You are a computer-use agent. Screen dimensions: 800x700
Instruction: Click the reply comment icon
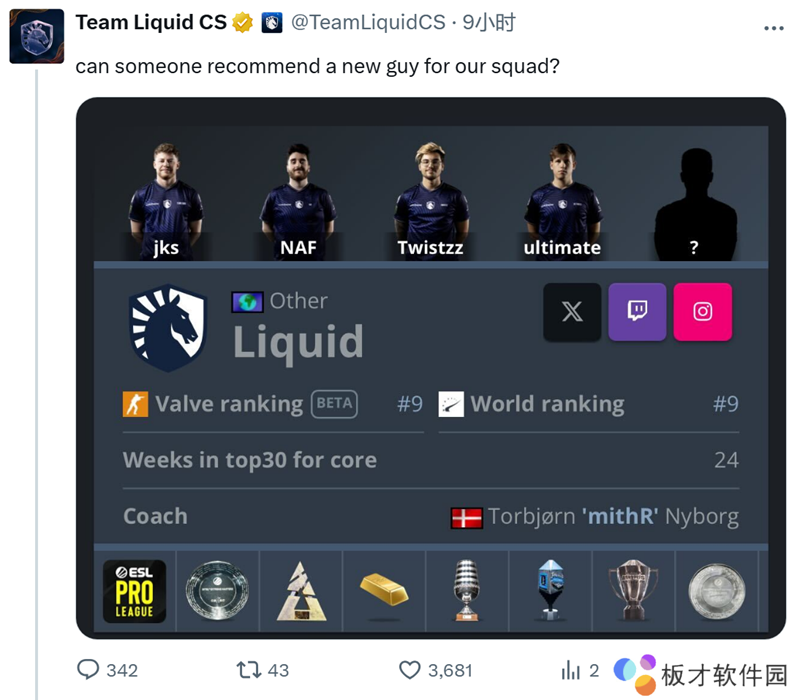click(x=88, y=669)
